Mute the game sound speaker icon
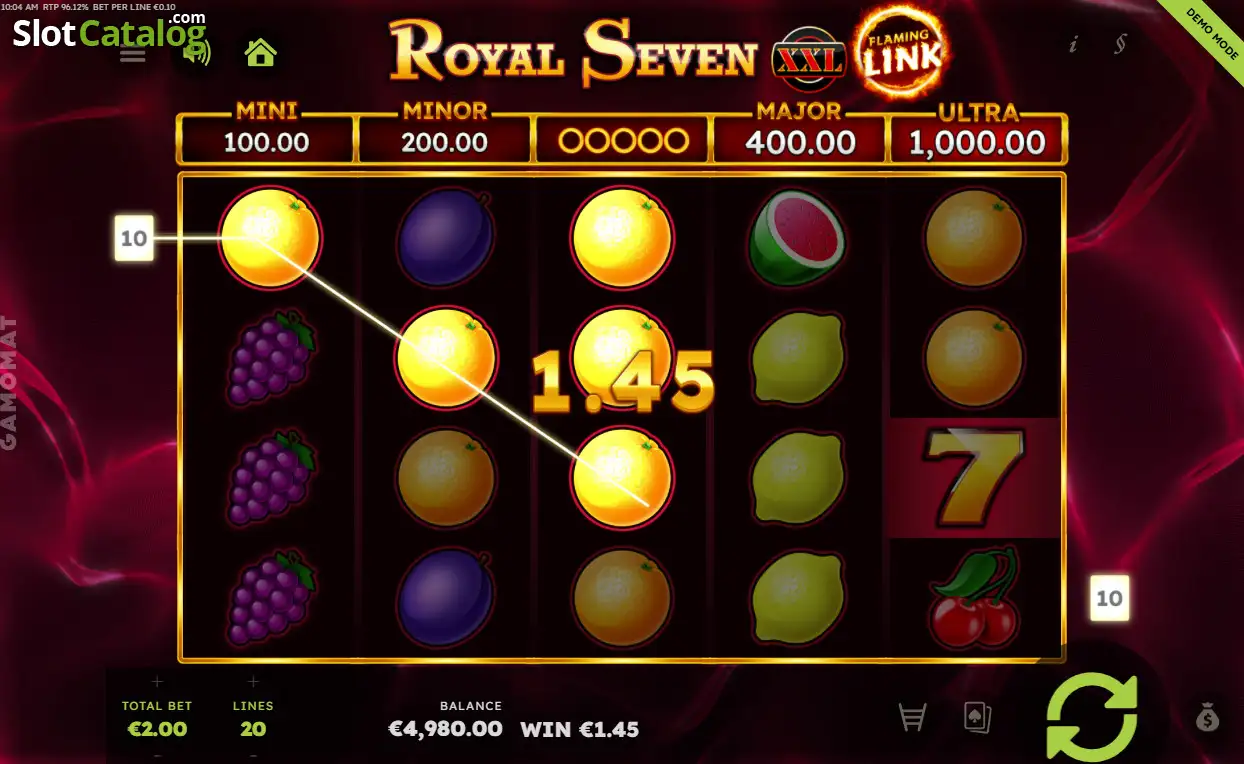This screenshot has height=764, width=1244. (197, 52)
